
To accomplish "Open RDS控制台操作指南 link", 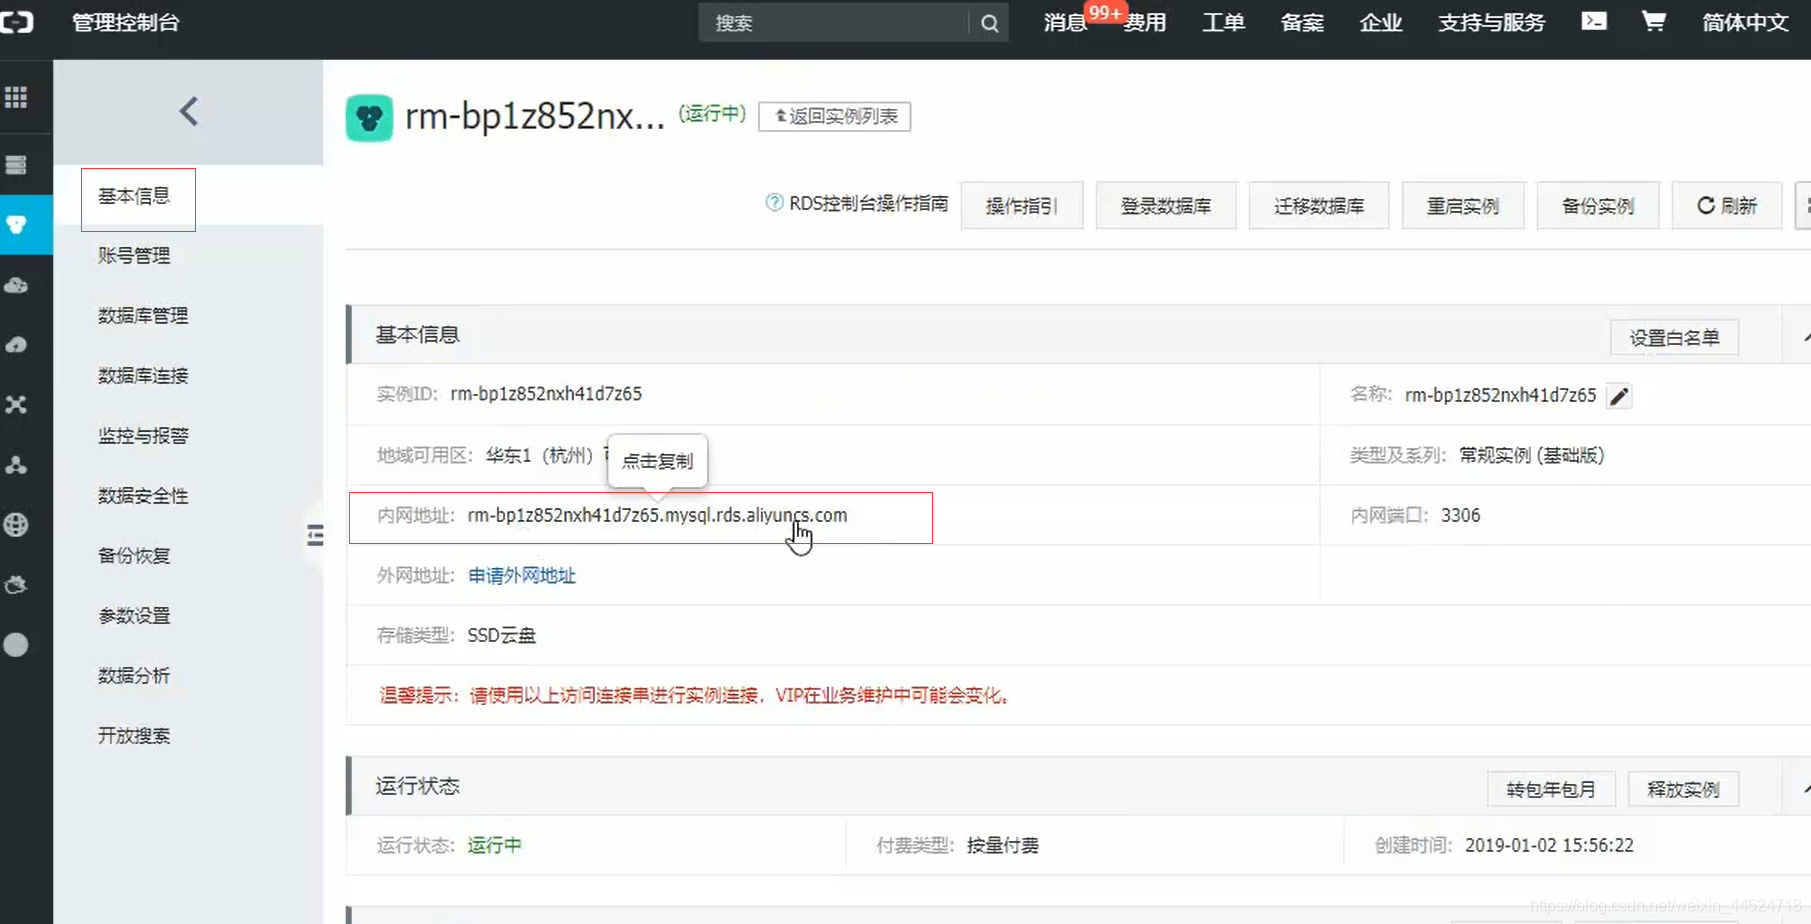I will pyautogui.click(x=868, y=203).
